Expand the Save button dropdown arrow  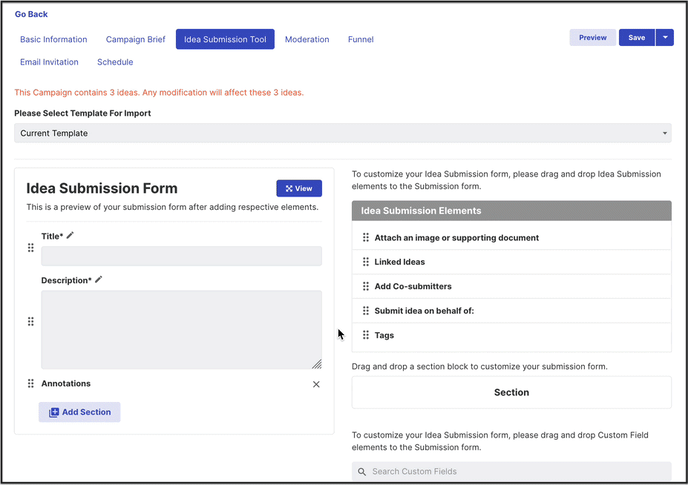(664, 38)
